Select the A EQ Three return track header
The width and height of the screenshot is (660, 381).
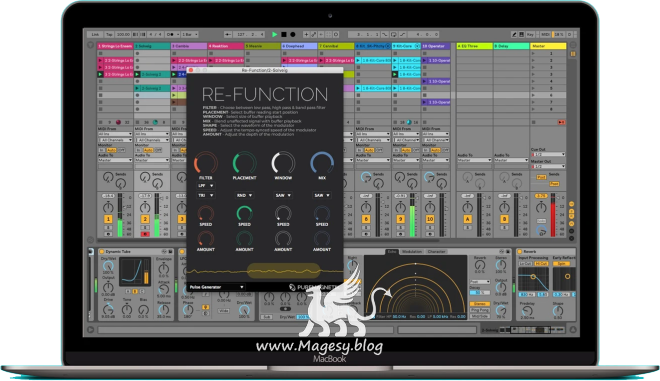pyautogui.click(x=474, y=46)
